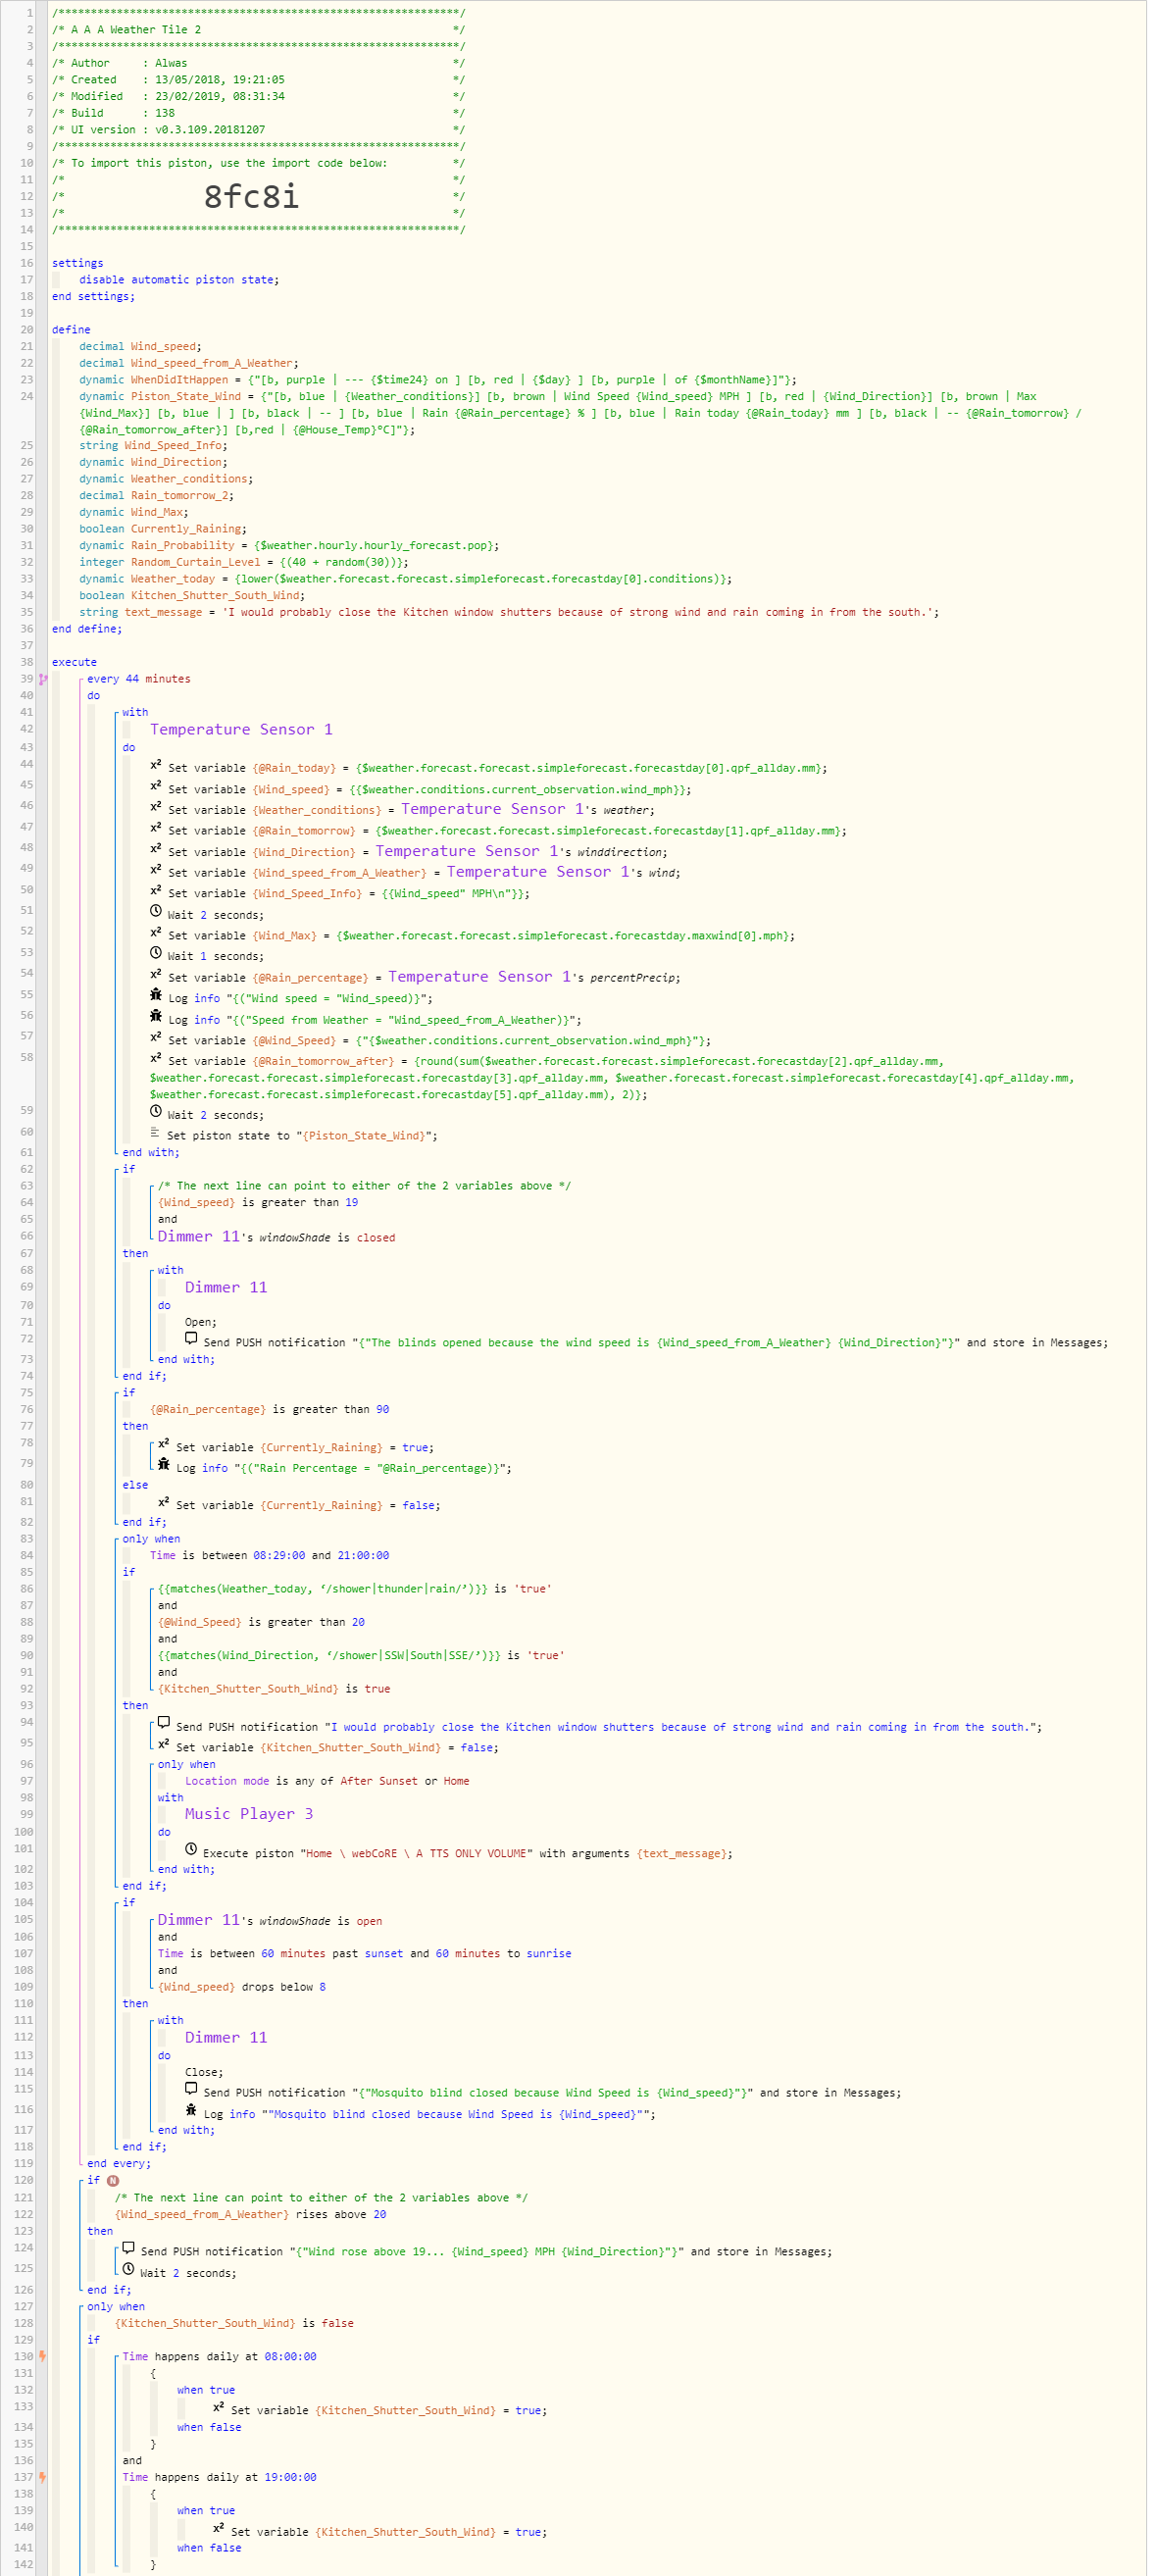Click the push icon for Wind rose above notification
The width and height of the screenshot is (1155, 2576).
click(128, 2250)
